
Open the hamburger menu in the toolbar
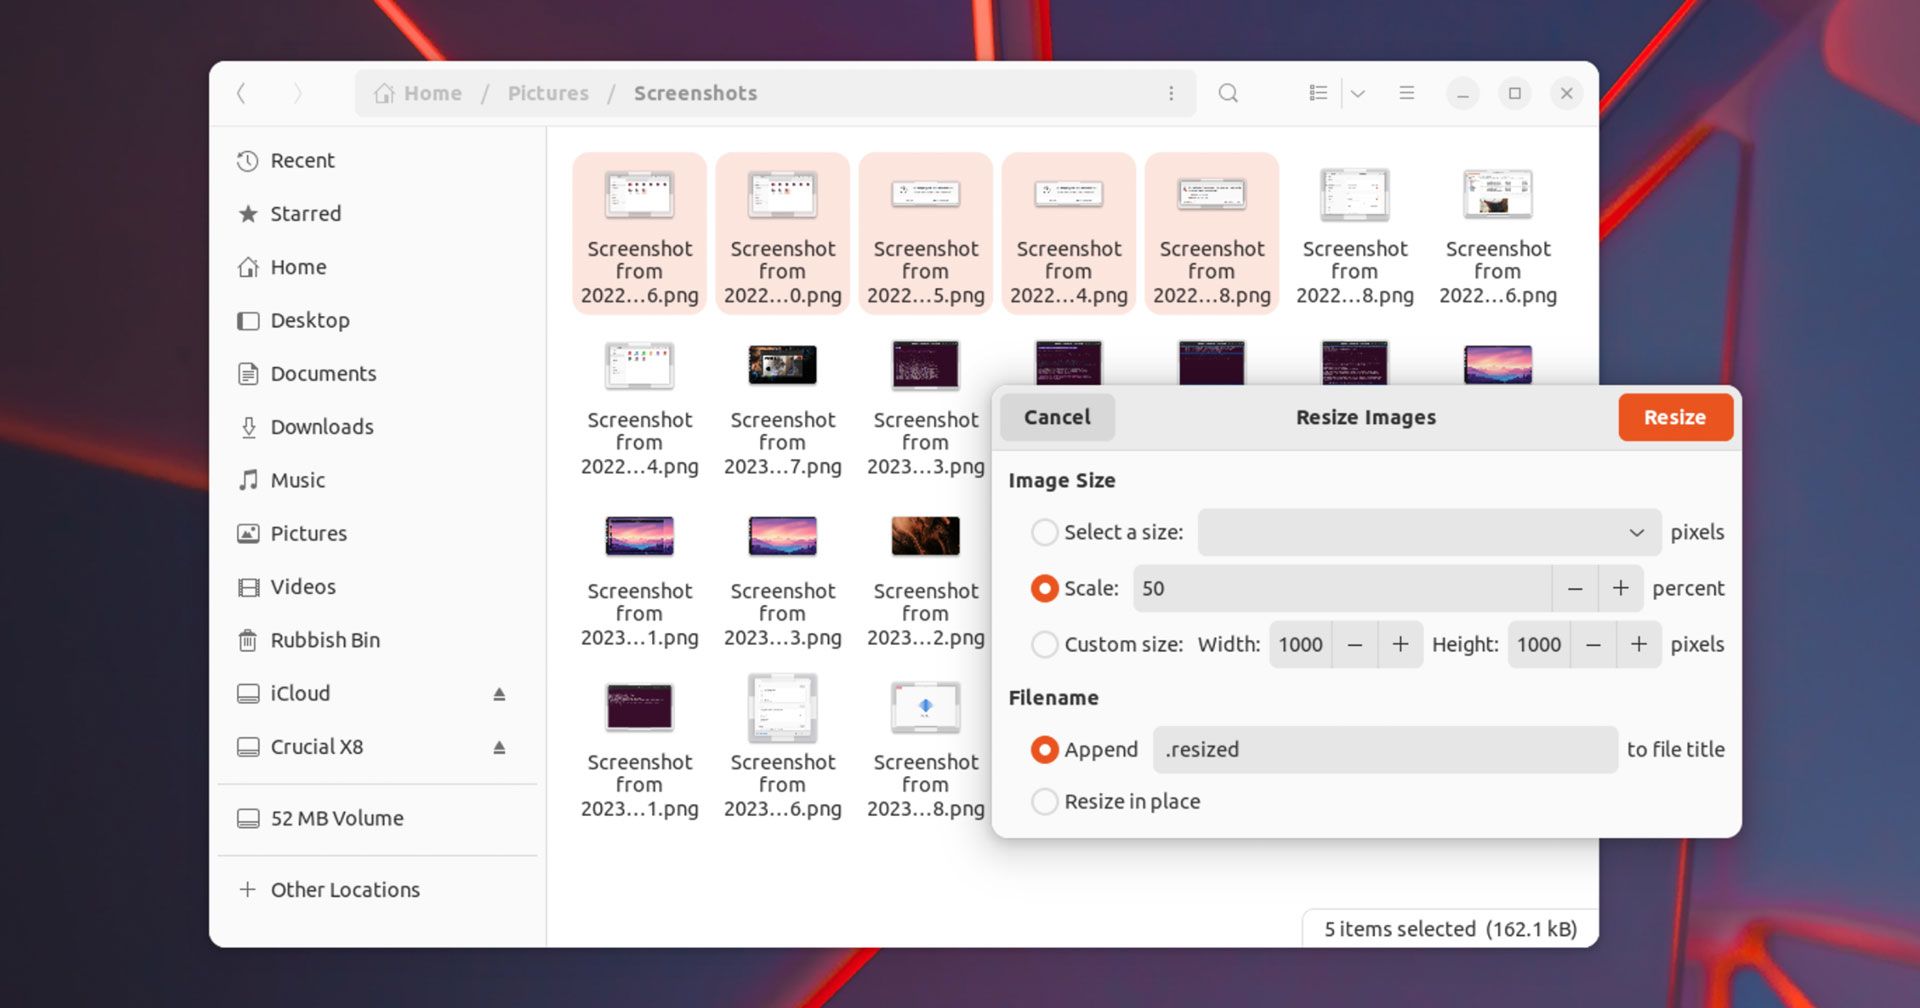(x=1406, y=93)
